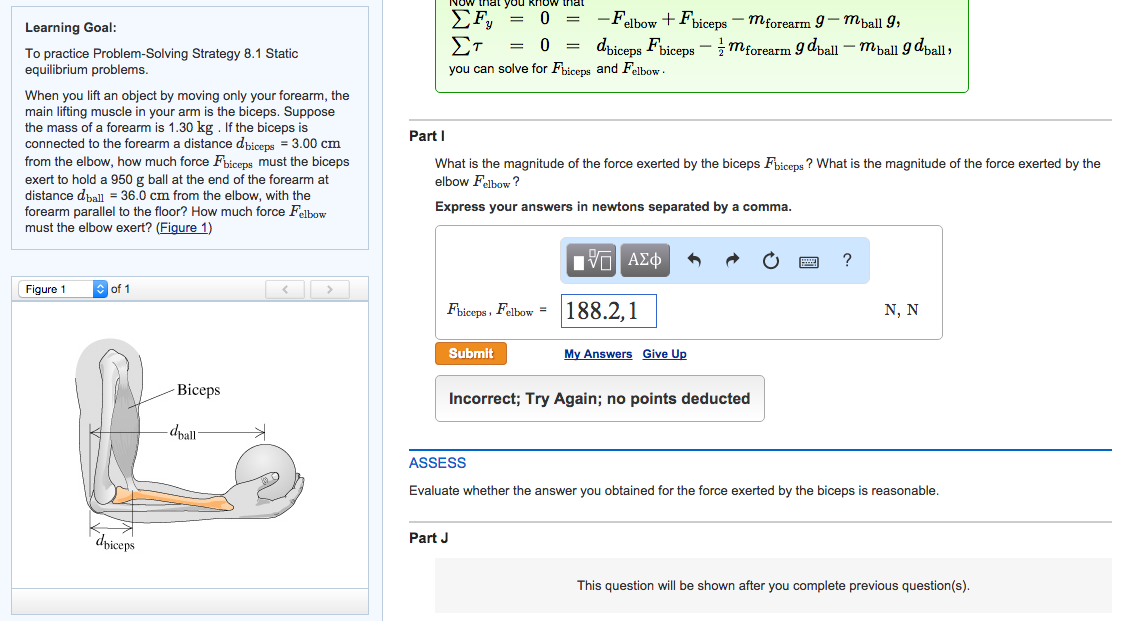
Task: Click Give Up for Part I
Action: coord(664,353)
